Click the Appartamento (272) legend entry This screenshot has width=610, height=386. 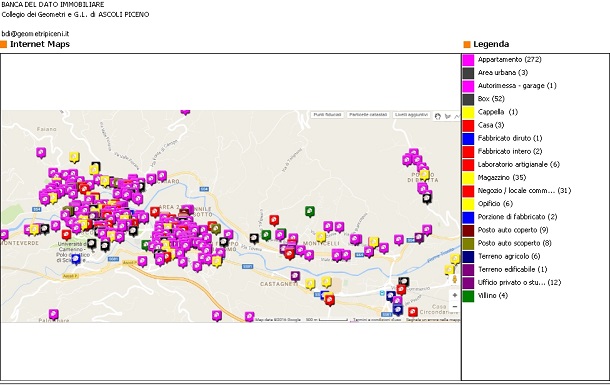[510, 60]
